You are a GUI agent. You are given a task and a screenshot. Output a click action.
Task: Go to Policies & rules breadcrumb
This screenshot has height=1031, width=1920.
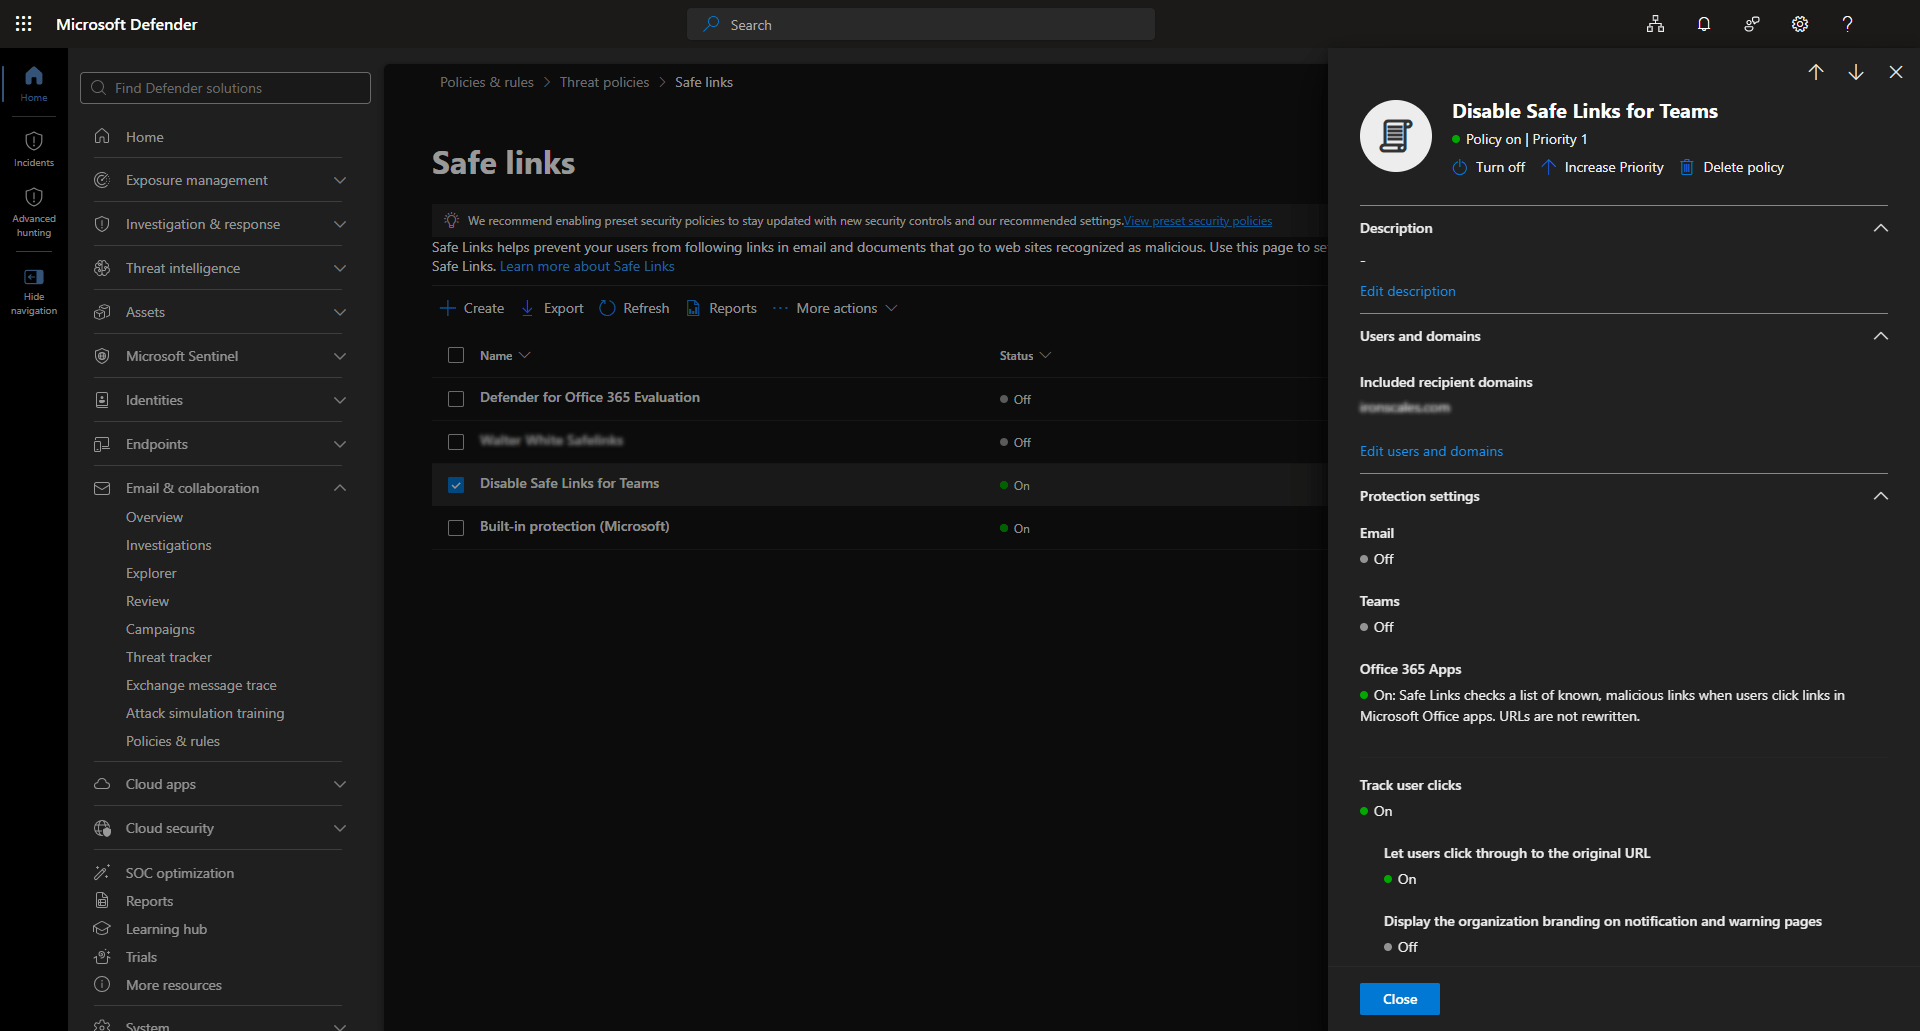[x=487, y=82]
